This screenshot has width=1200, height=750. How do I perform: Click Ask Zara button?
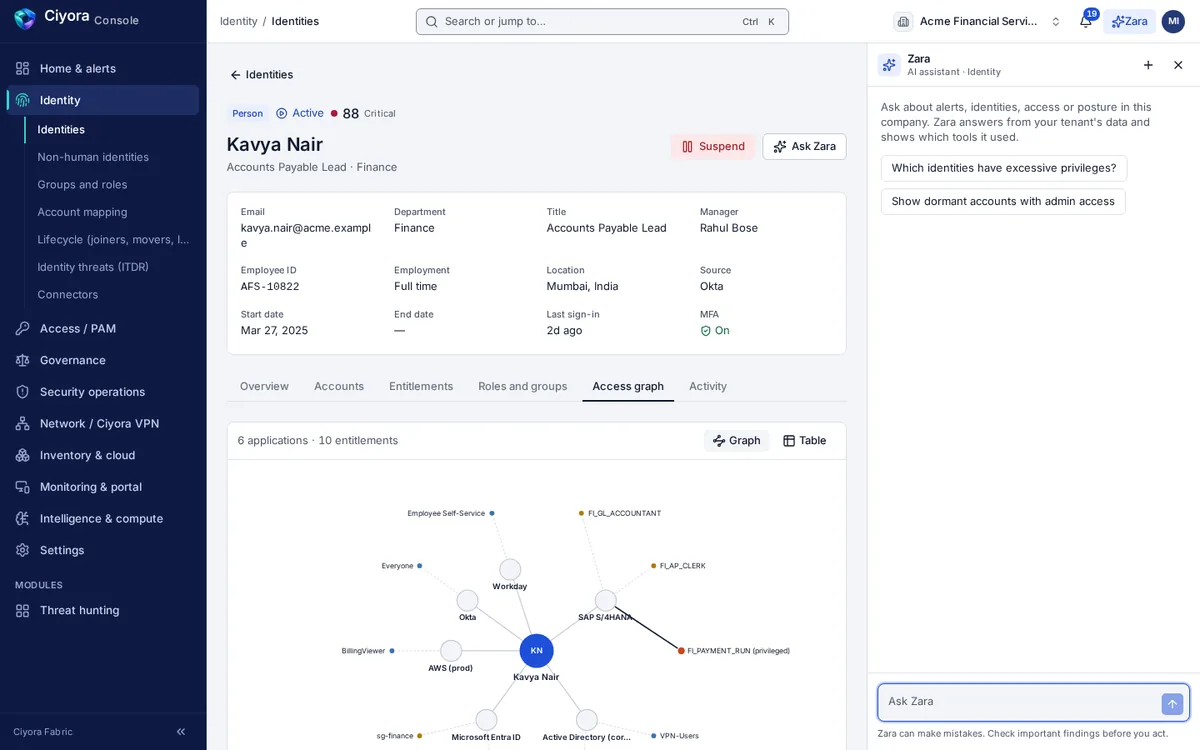tap(804, 146)
